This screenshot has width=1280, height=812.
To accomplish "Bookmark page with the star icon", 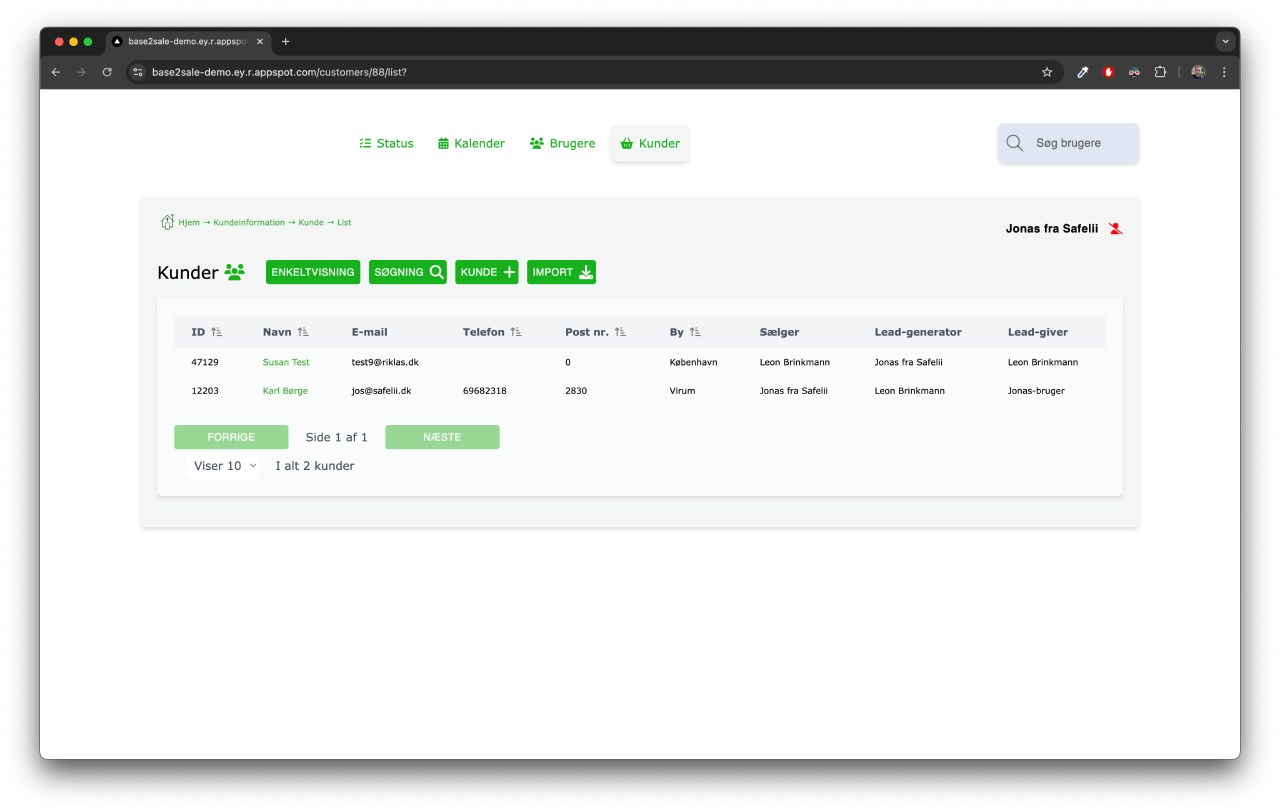I will coord(1047,72).
